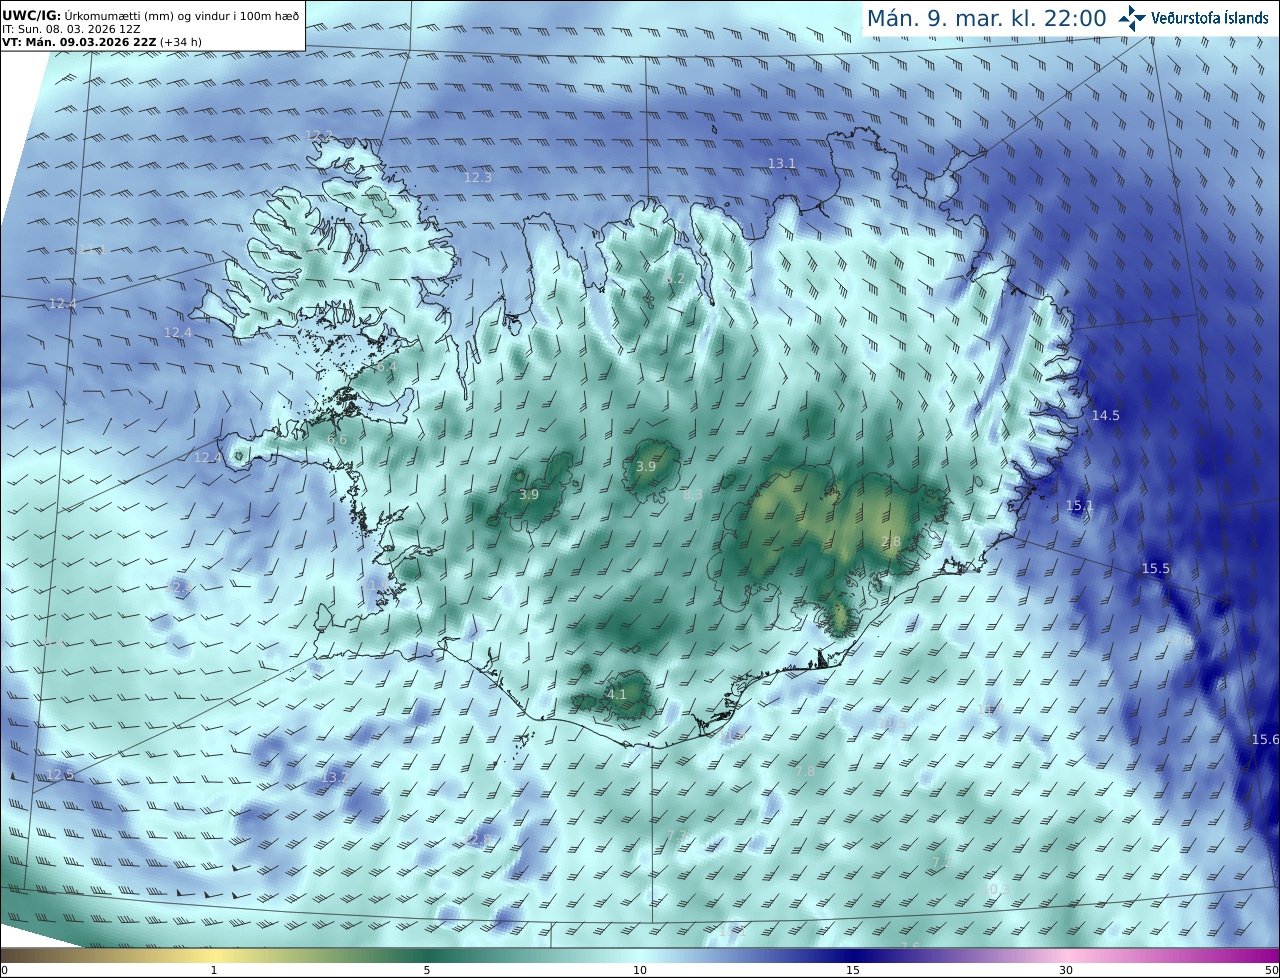The height and width of the screenshot is (978, 1280).
Task: Click the 15.5 value southeast of Iceland
Action: coord(1155,568)
